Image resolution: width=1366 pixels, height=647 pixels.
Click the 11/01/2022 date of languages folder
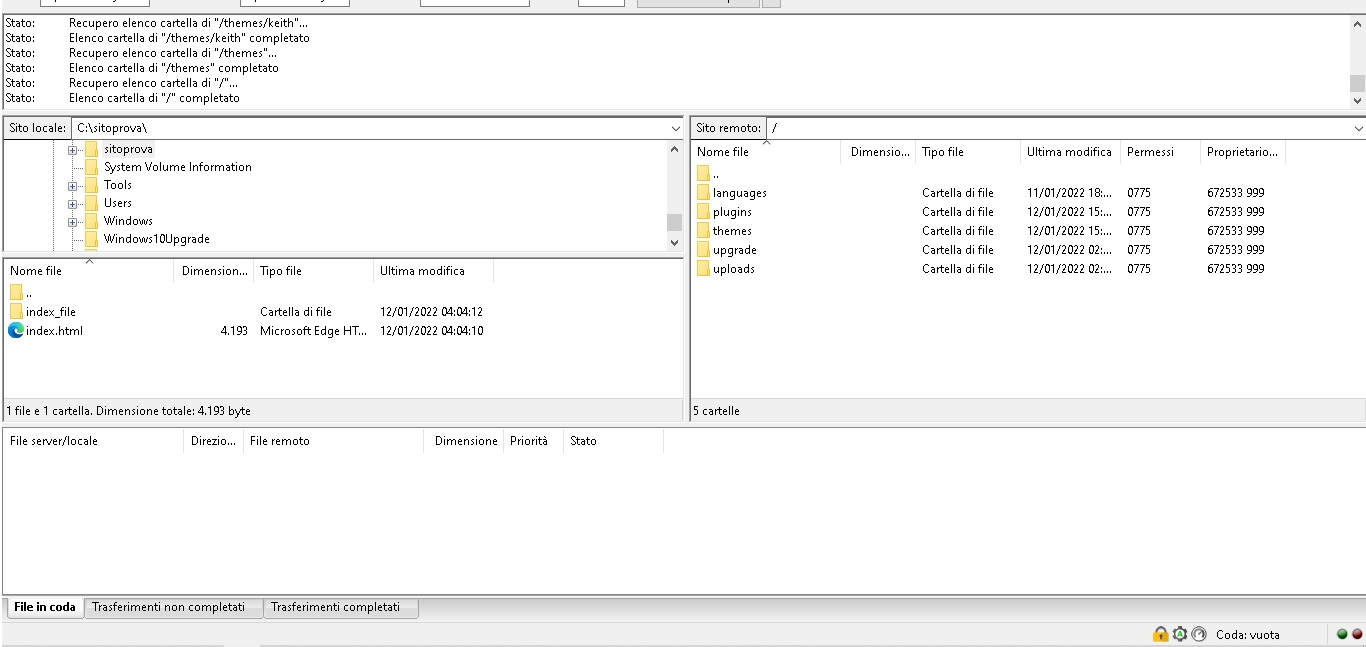[x=1069, y=193]
